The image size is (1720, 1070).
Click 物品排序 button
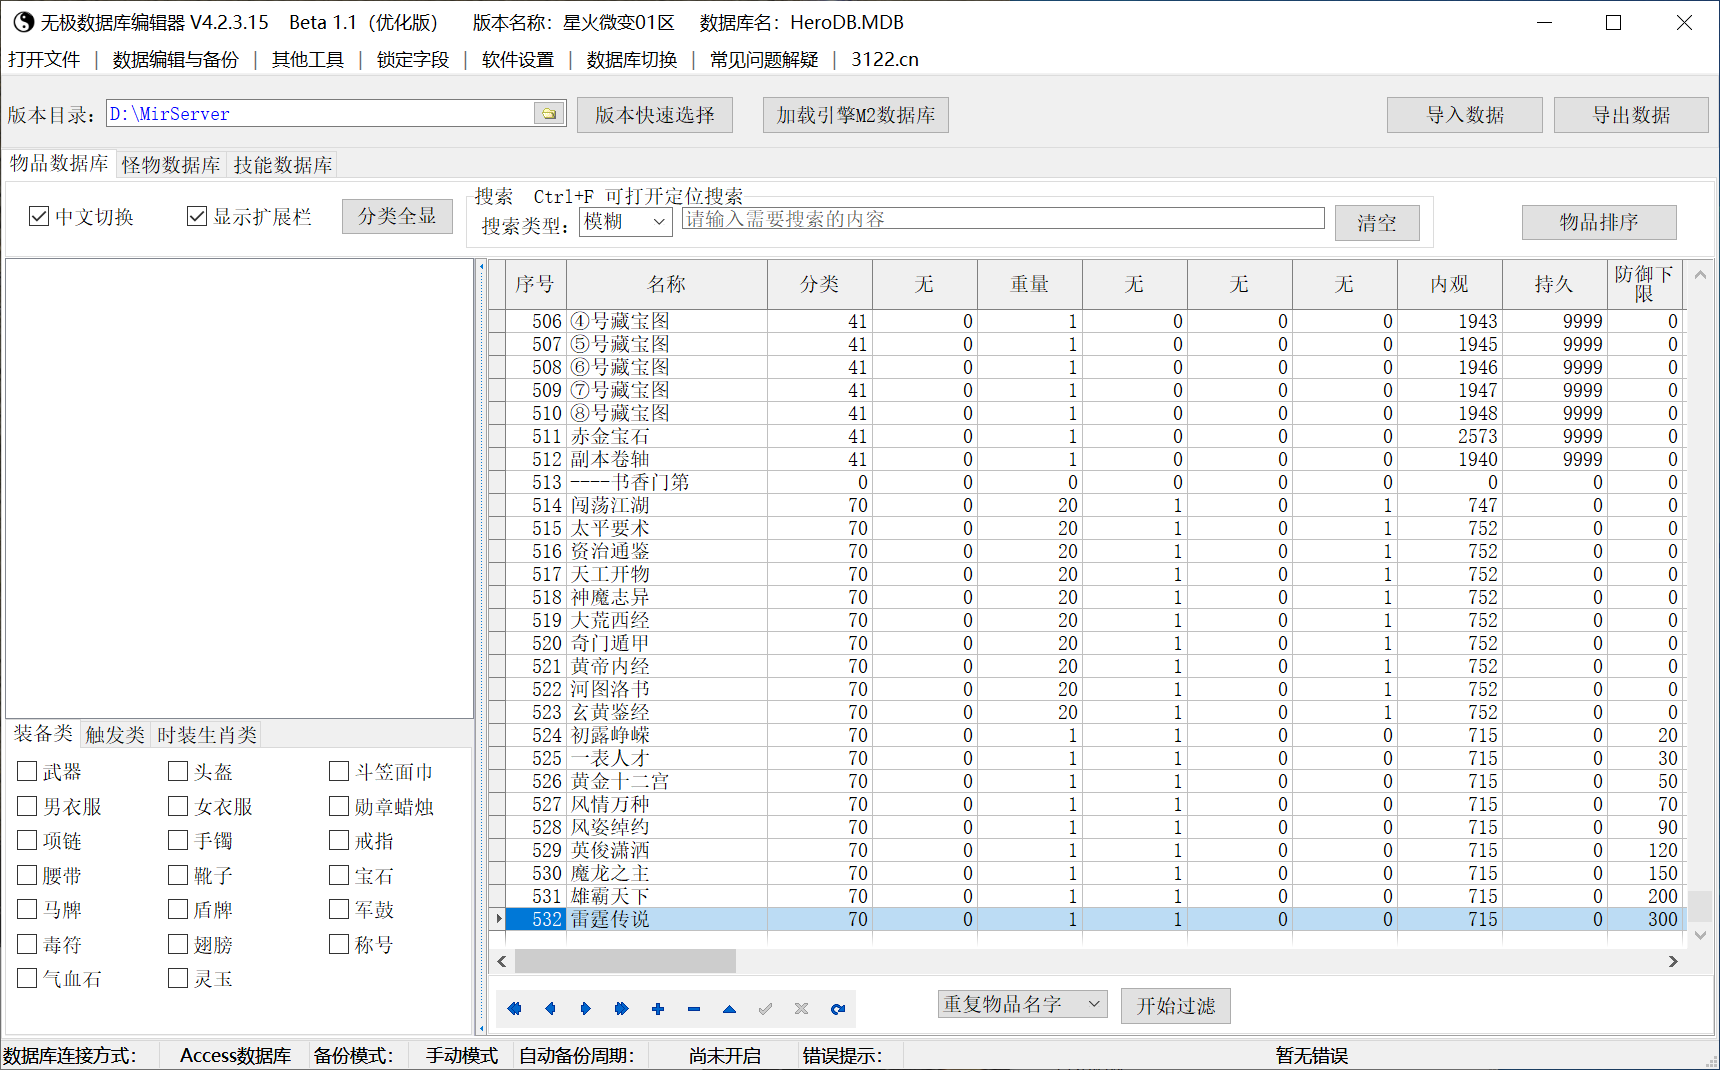coord(1599,222)
